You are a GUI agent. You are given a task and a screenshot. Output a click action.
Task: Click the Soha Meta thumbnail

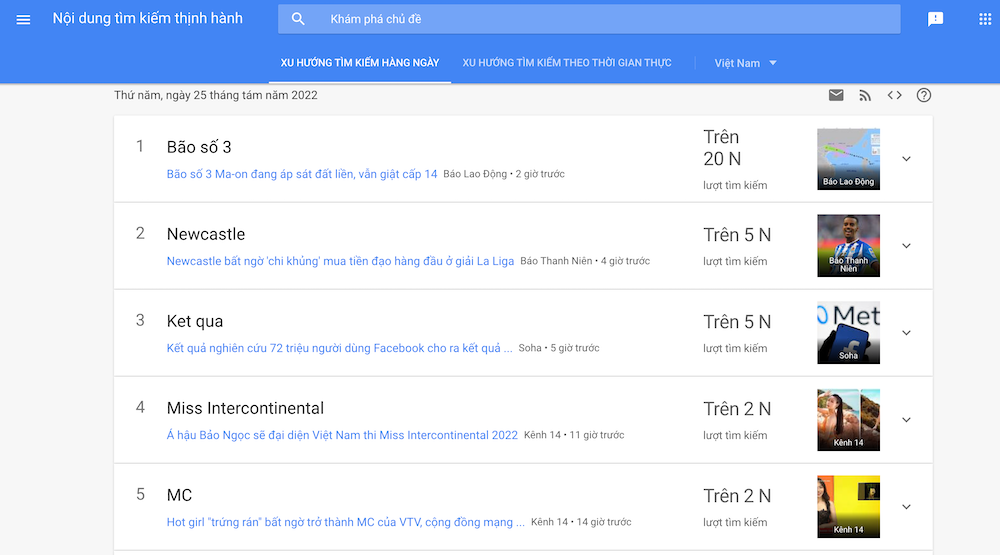pyautogui.click(x=848, y=333)
